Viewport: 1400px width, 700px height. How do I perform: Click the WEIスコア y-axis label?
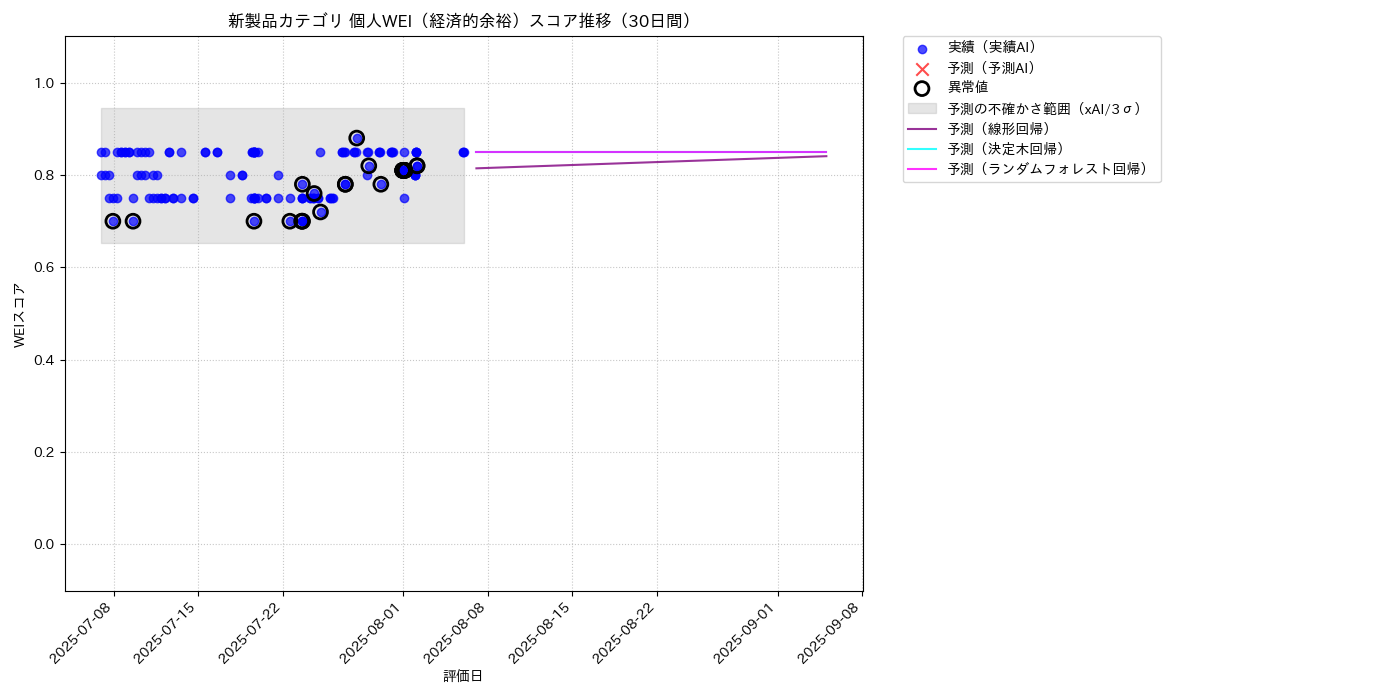[19, 315]
